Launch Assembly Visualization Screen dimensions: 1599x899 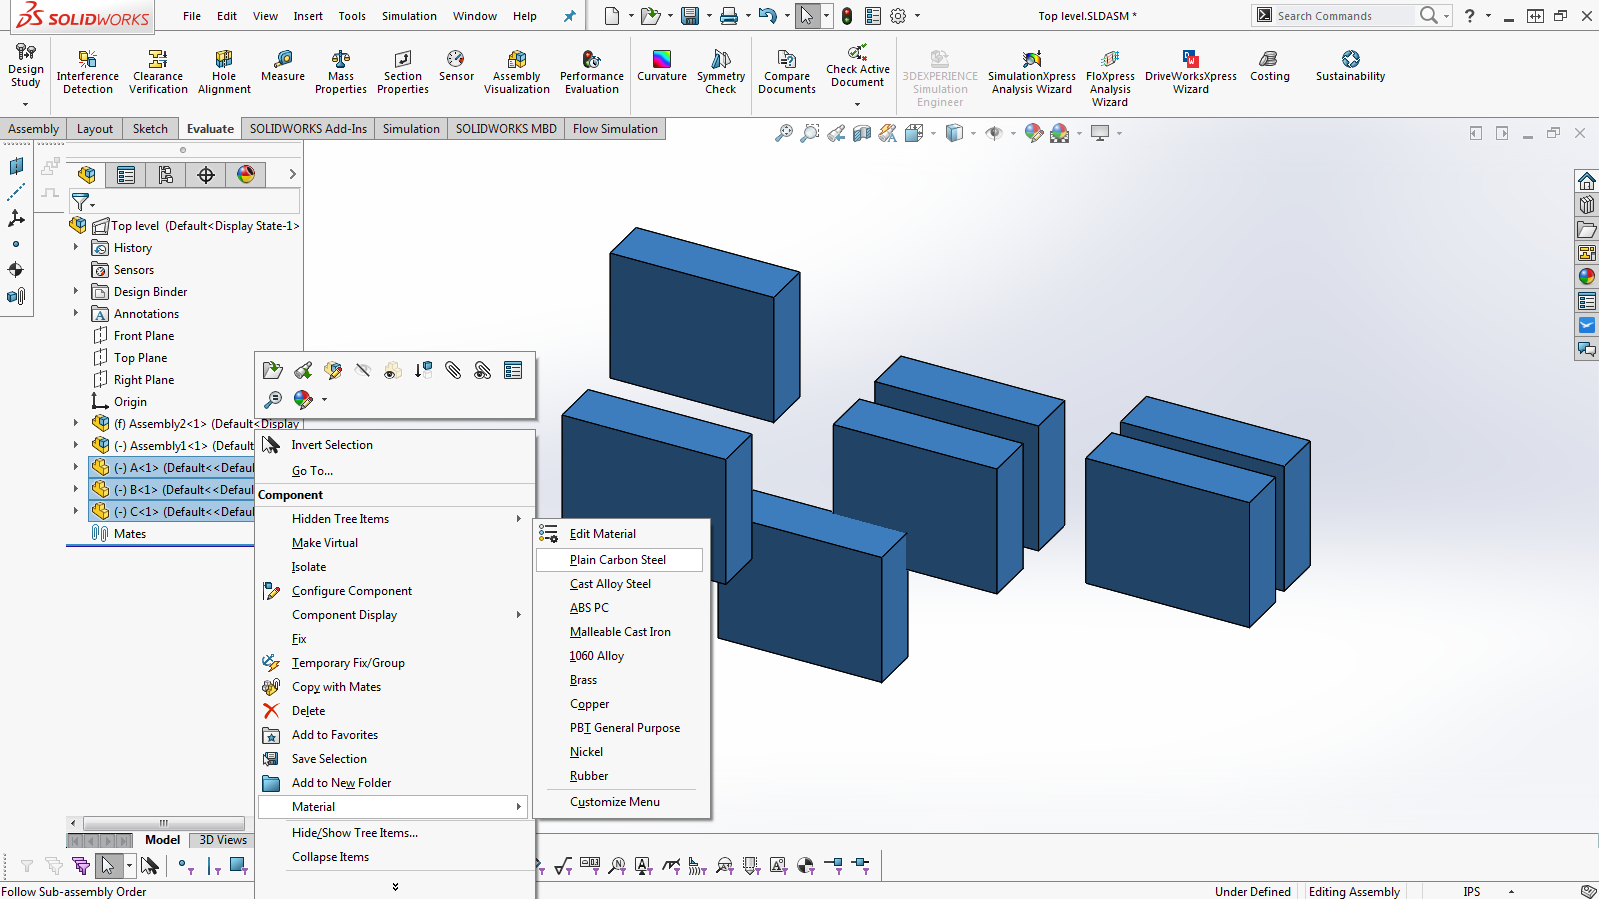pos(517,71)
